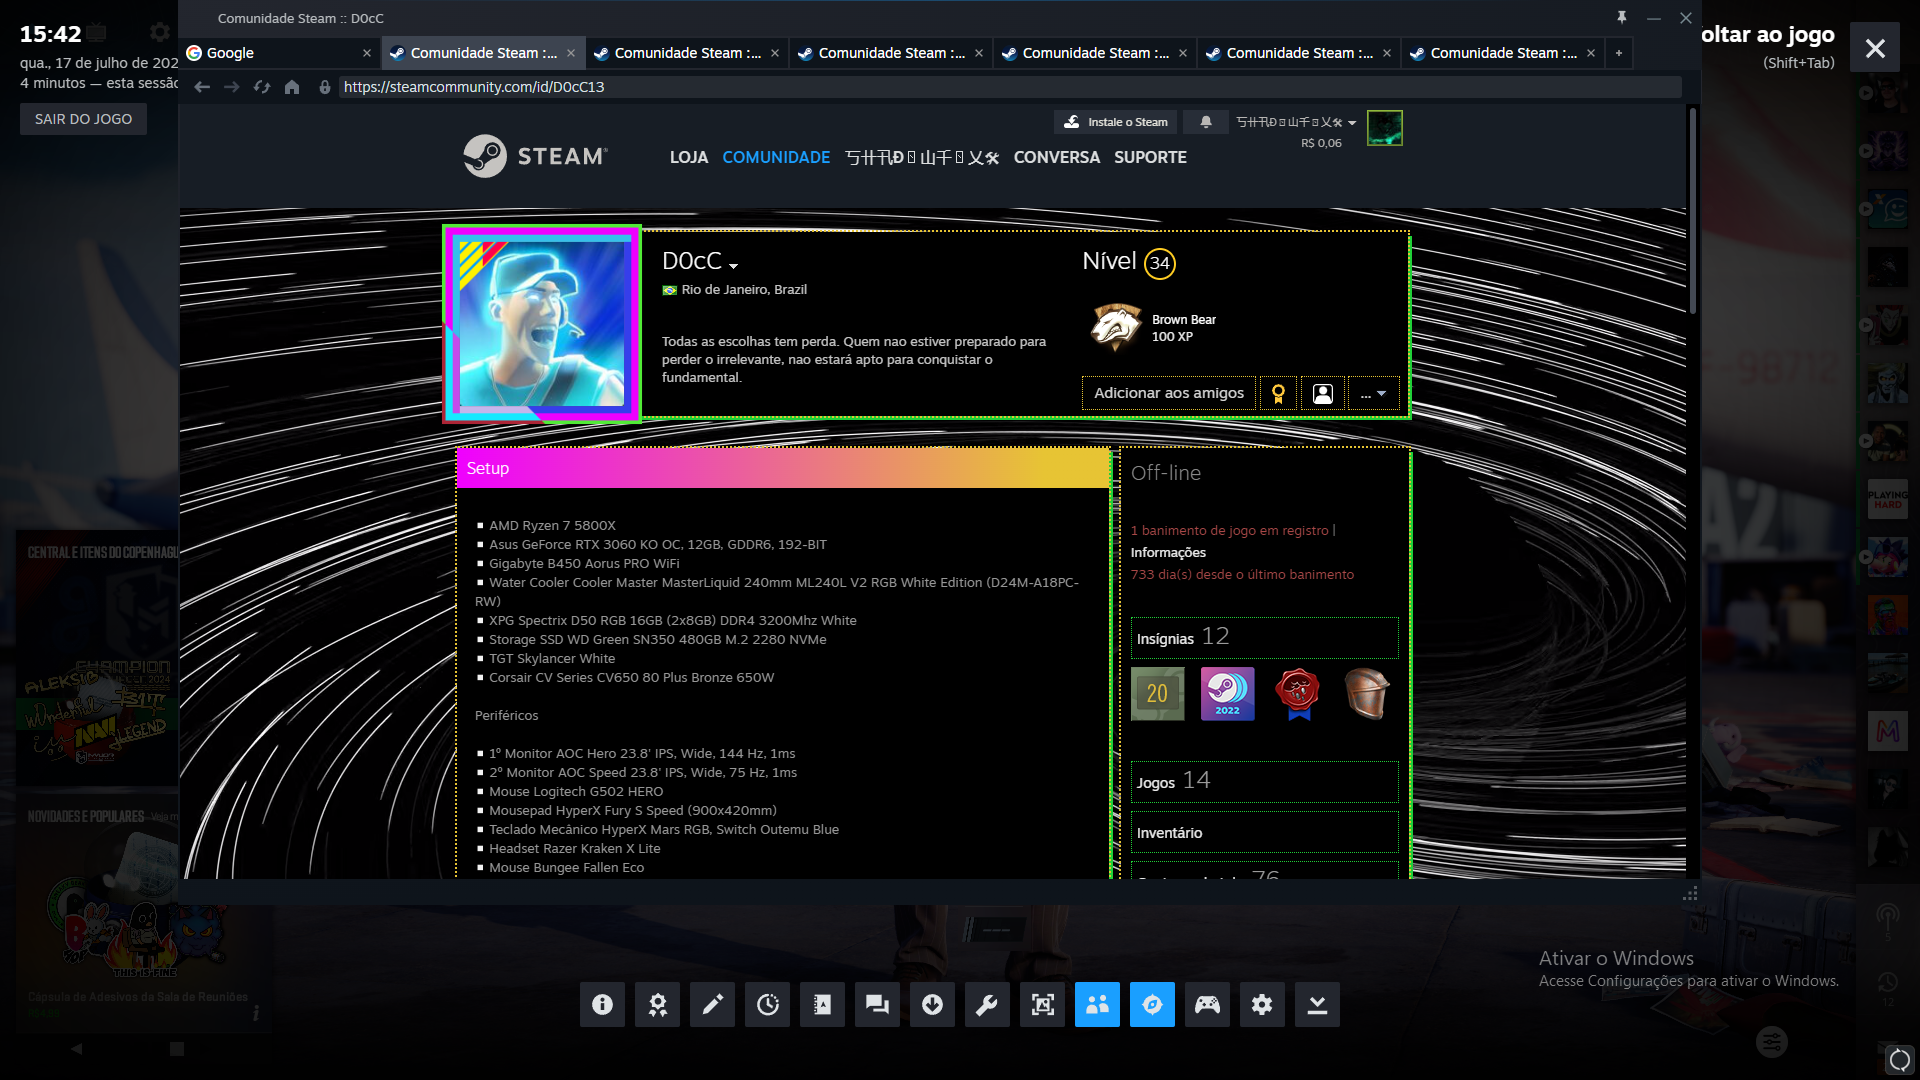
Task: Open controller settings gamepad icon
Action: click(1207, 1004)
